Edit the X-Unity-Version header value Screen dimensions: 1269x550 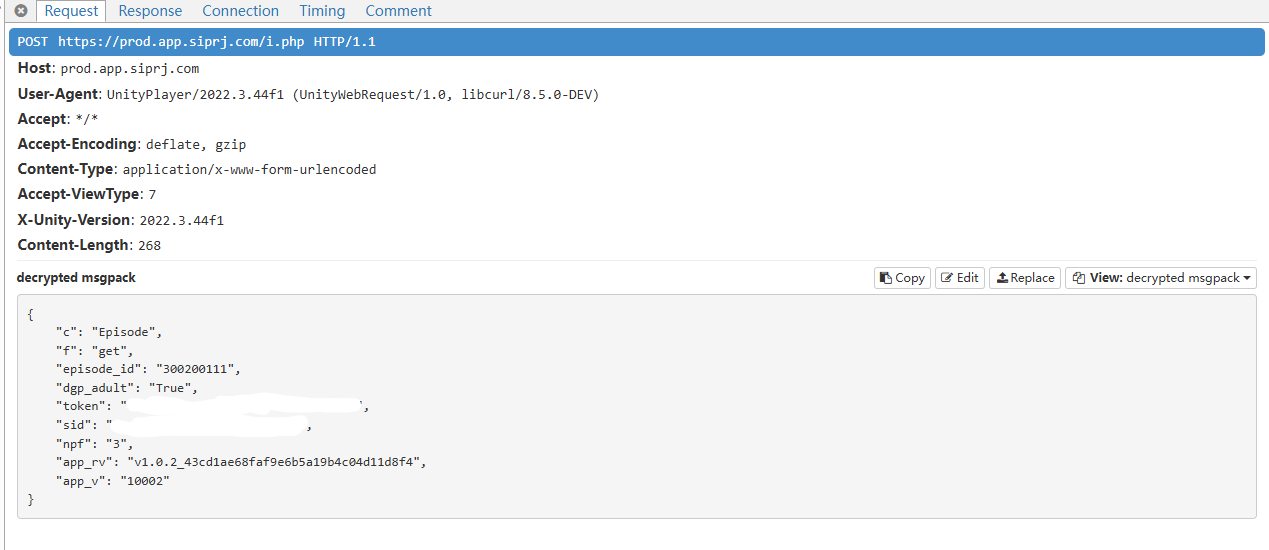(x=182, y=220)
